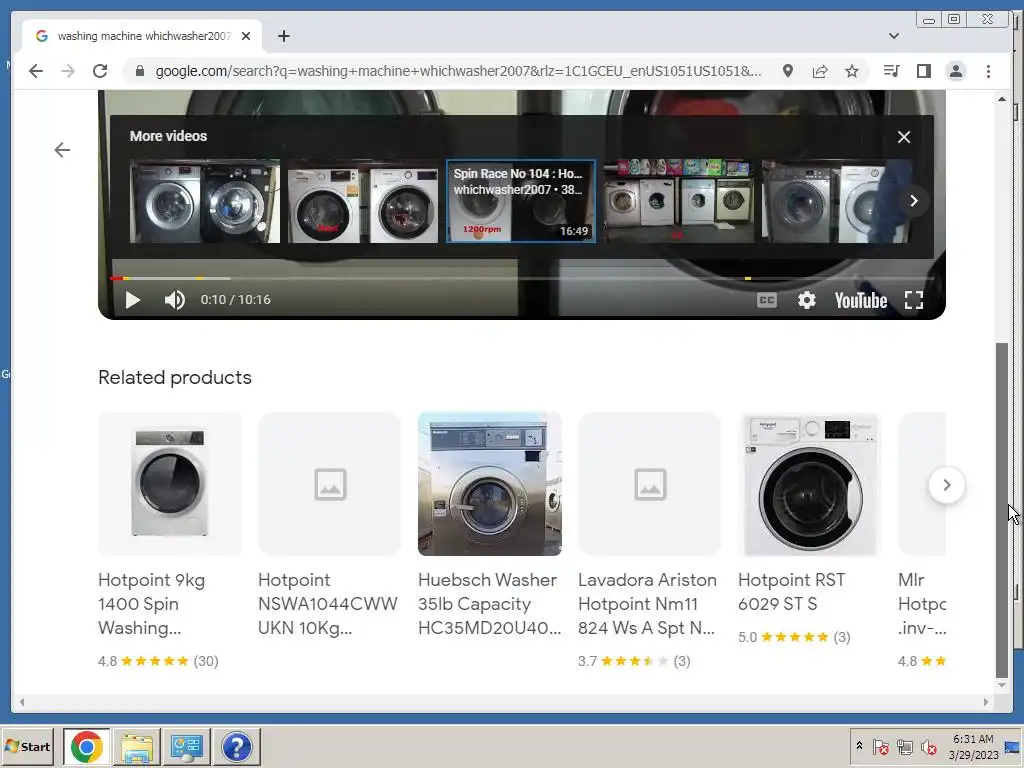Show next videos in More videos row
The width and height of the screenshot is (1024, 768).
coord(914,201)
